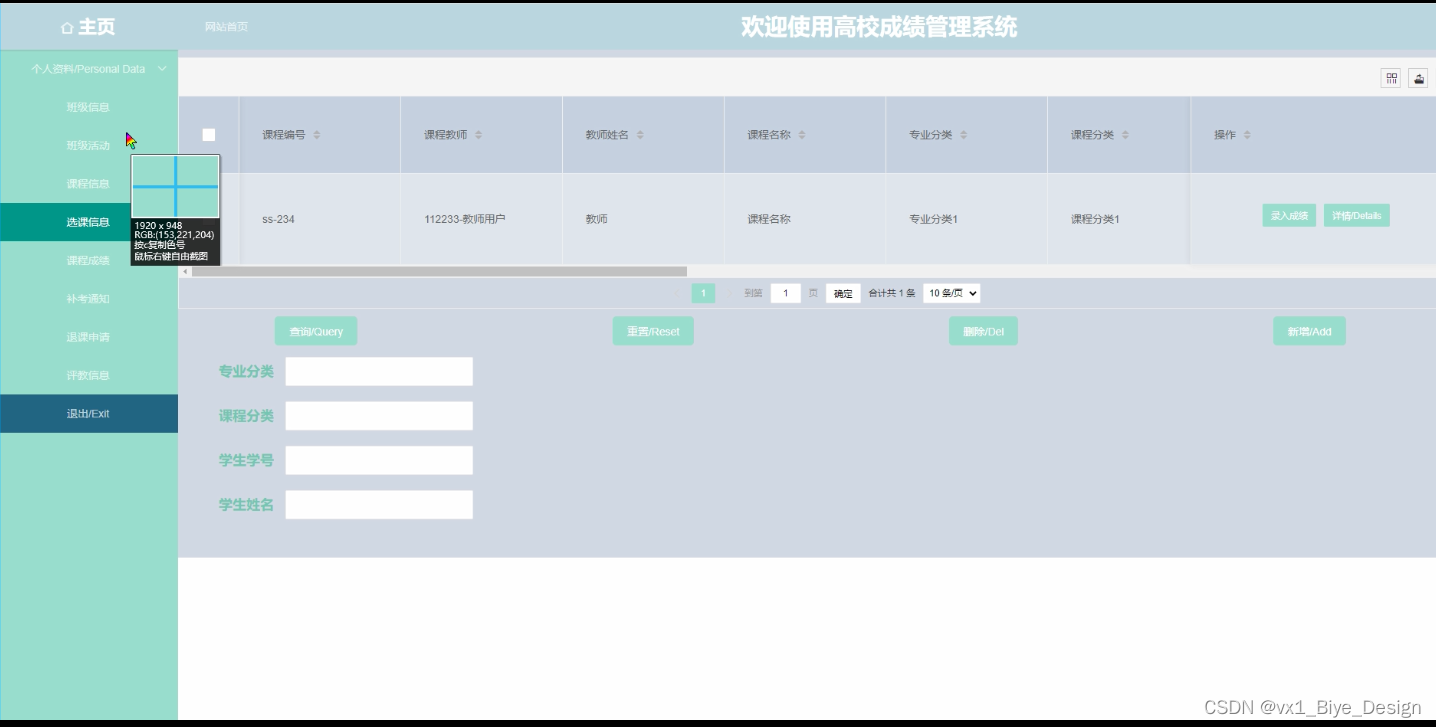1436x727 pixels.
Task: Sort the 操作 column
Action: click(1245, 134)
